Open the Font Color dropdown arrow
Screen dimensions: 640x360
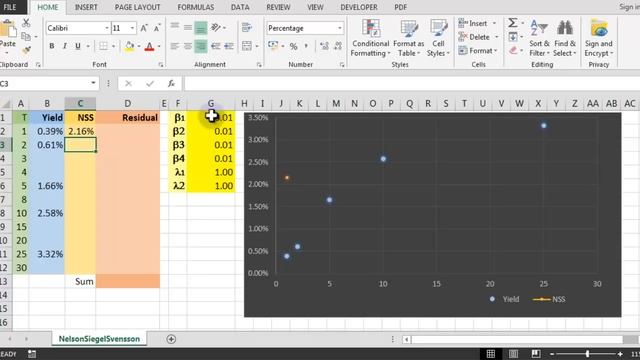(x=159, y=47)
